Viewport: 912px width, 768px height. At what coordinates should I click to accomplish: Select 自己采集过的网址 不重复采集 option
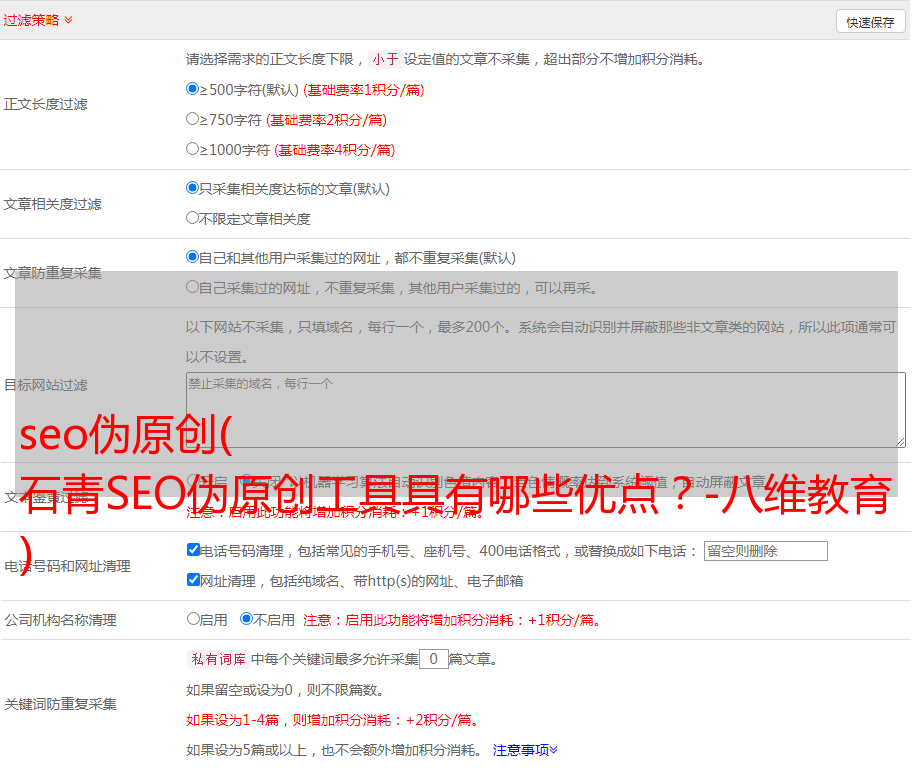pos(192,287)
